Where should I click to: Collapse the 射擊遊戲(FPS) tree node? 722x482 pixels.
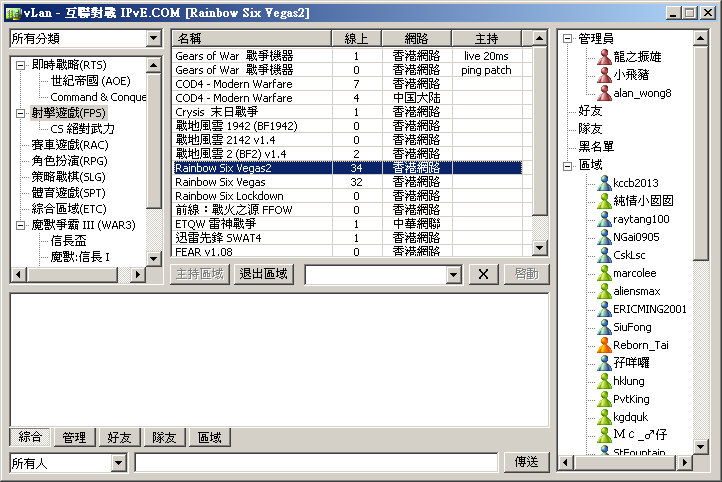pyautogui.click(x=20, y=113)
